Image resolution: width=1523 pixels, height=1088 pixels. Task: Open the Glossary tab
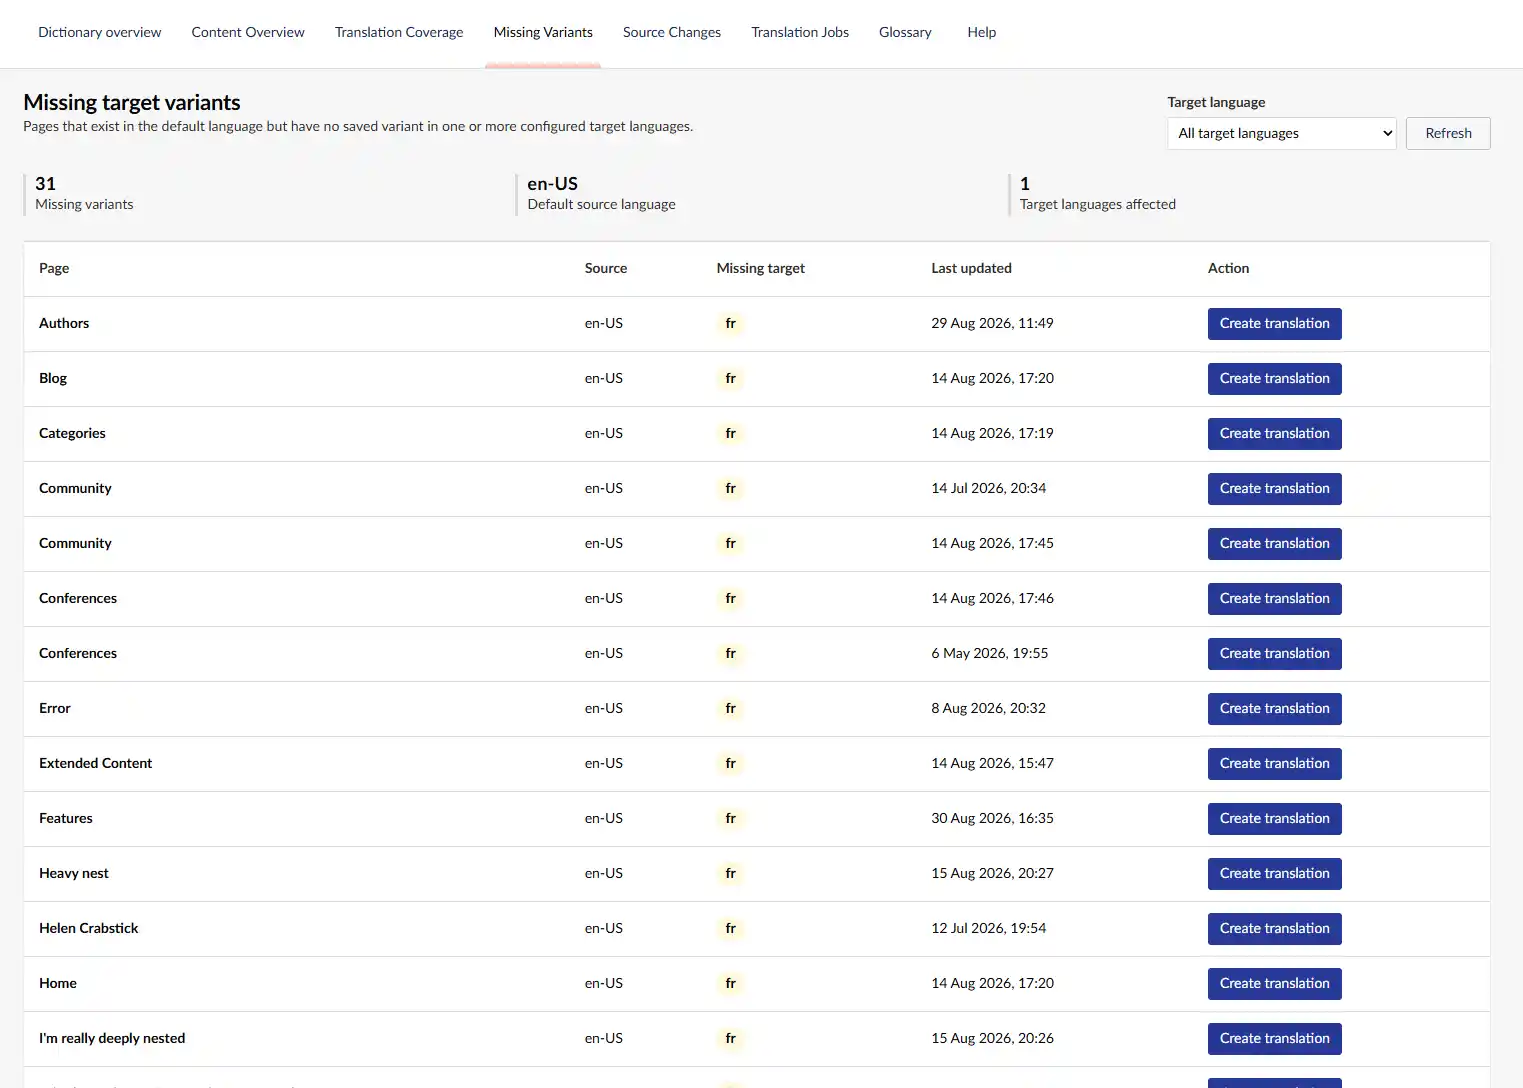click(905, 32)
